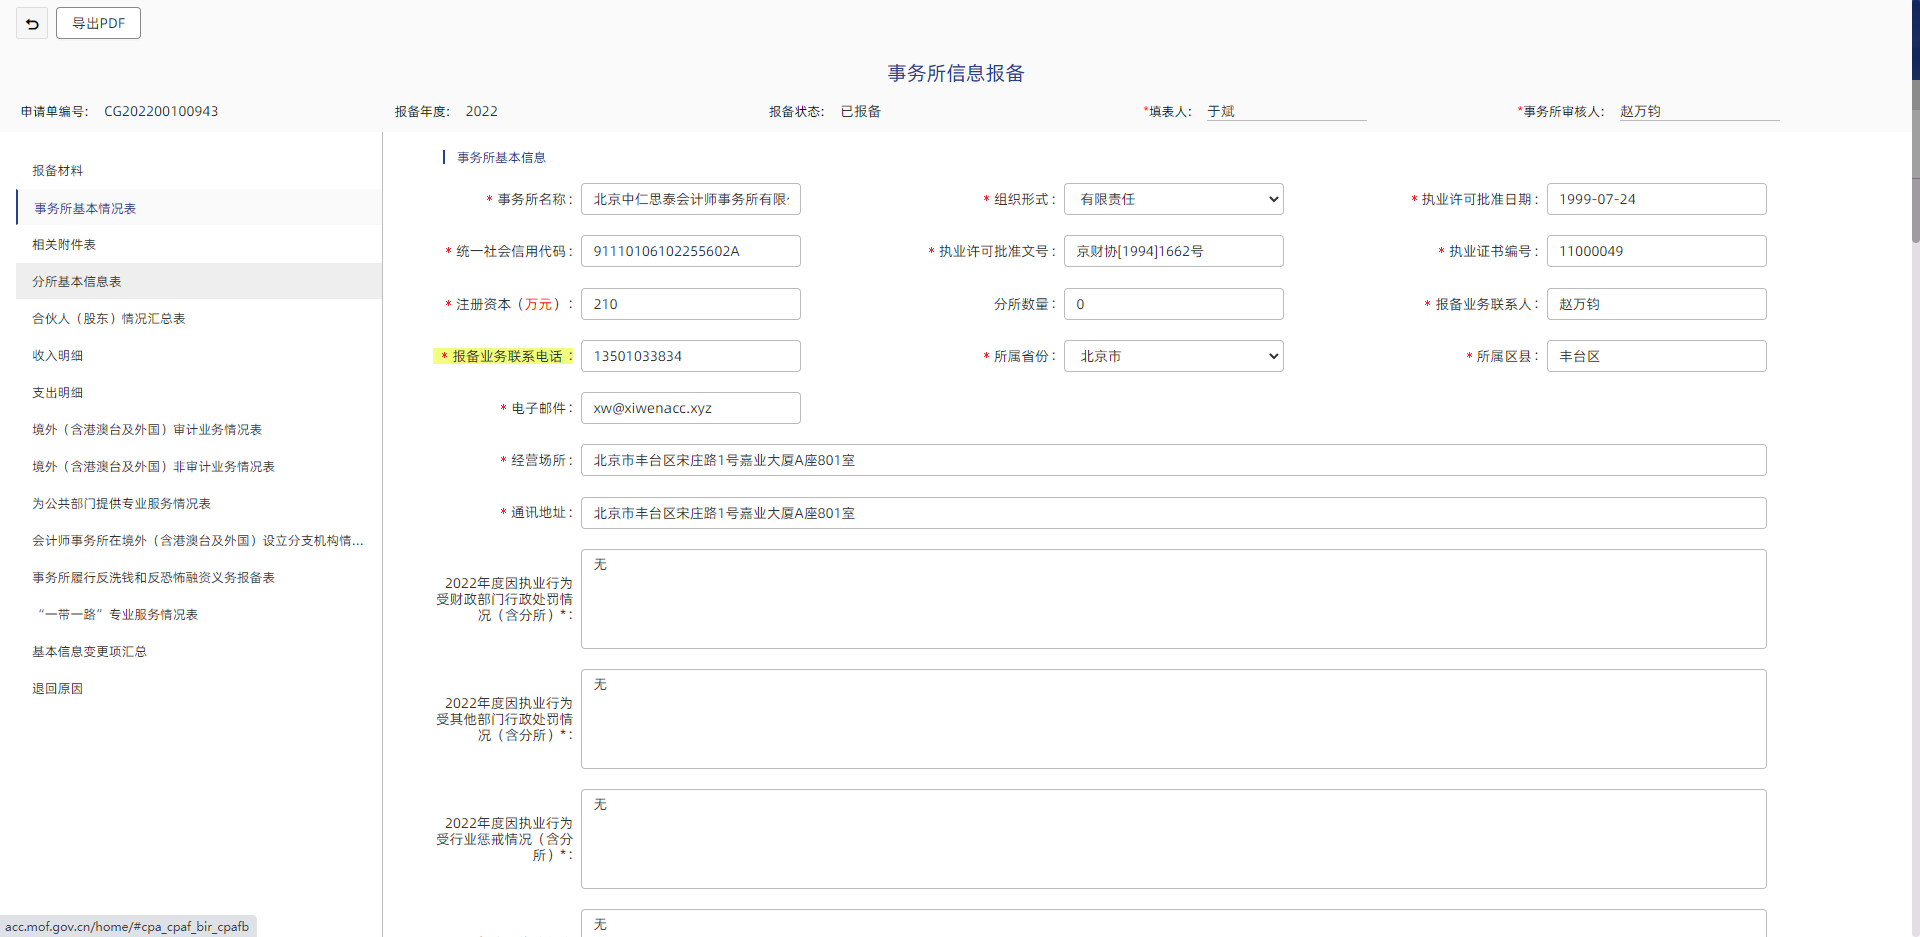Open 报备材料 in the sidebar
This screenshot has width=1920, height=937.
pos(58,171)
